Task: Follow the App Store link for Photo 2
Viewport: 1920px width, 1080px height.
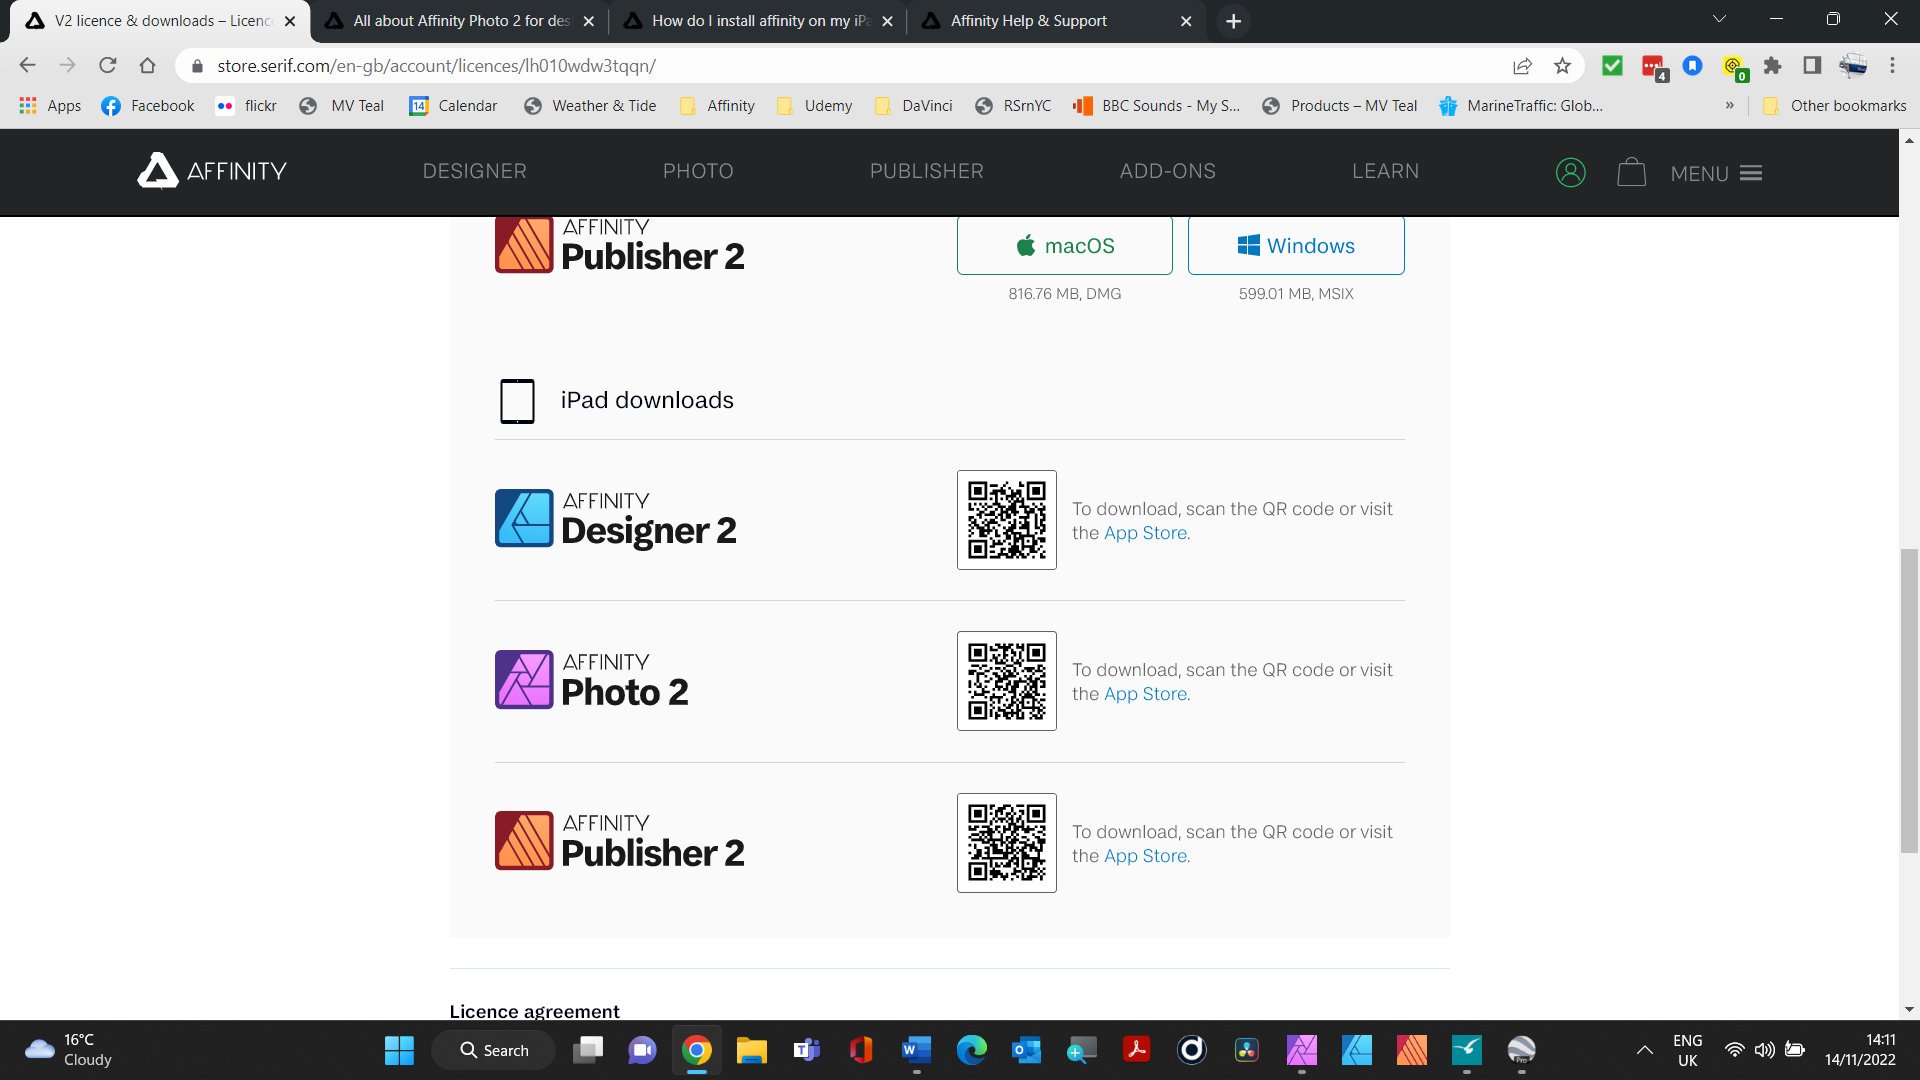Action: pos(1145,694)
